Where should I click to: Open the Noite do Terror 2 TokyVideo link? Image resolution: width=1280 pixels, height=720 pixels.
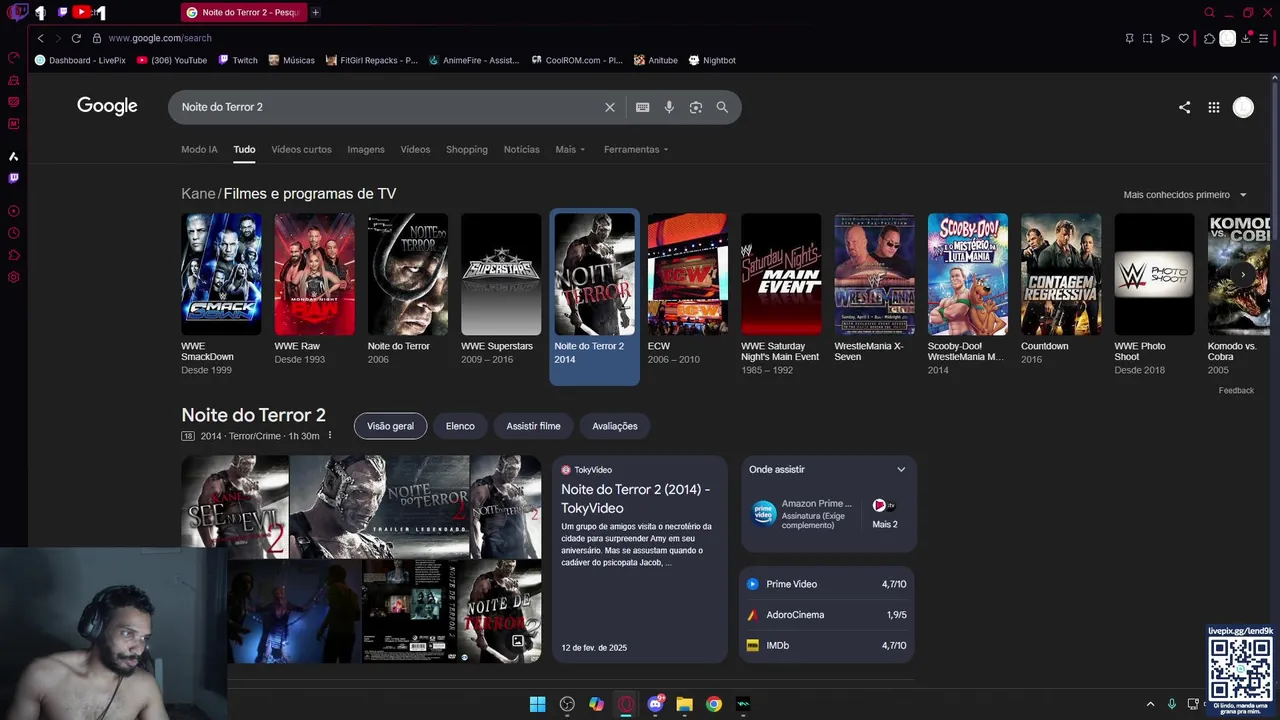click(x=636, y=498)
